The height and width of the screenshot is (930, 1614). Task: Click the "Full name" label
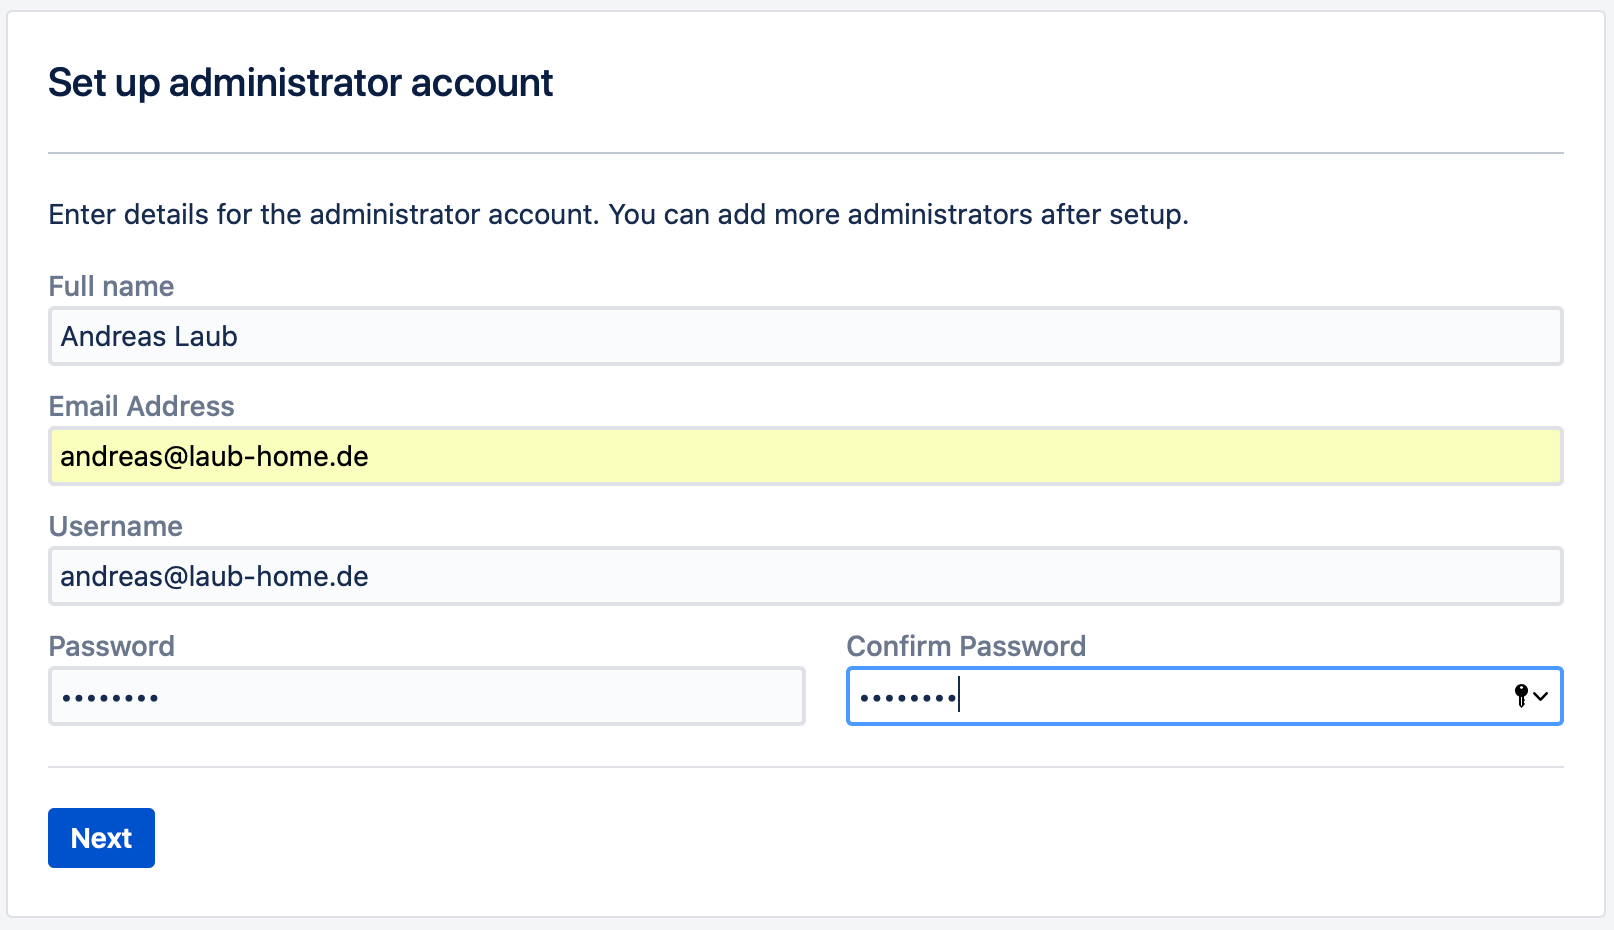coord(111,287)
